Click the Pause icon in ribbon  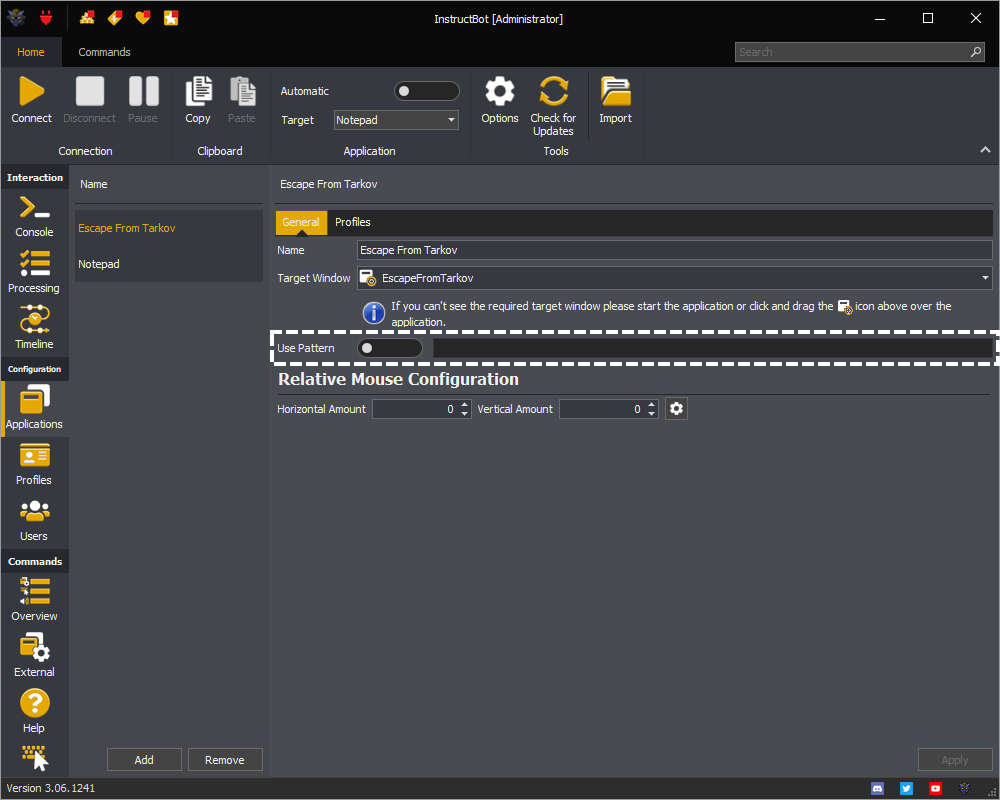point(143,91)
